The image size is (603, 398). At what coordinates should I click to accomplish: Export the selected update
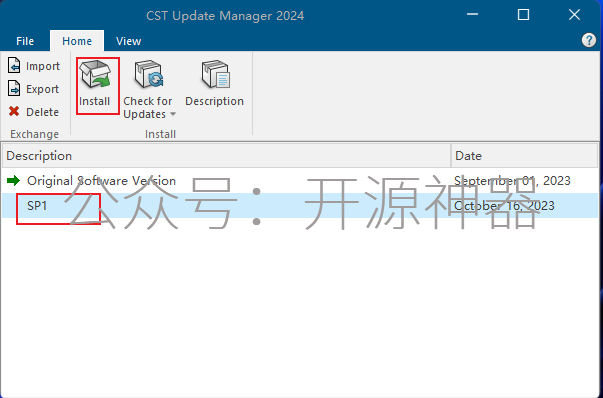(x=34, y=89)
